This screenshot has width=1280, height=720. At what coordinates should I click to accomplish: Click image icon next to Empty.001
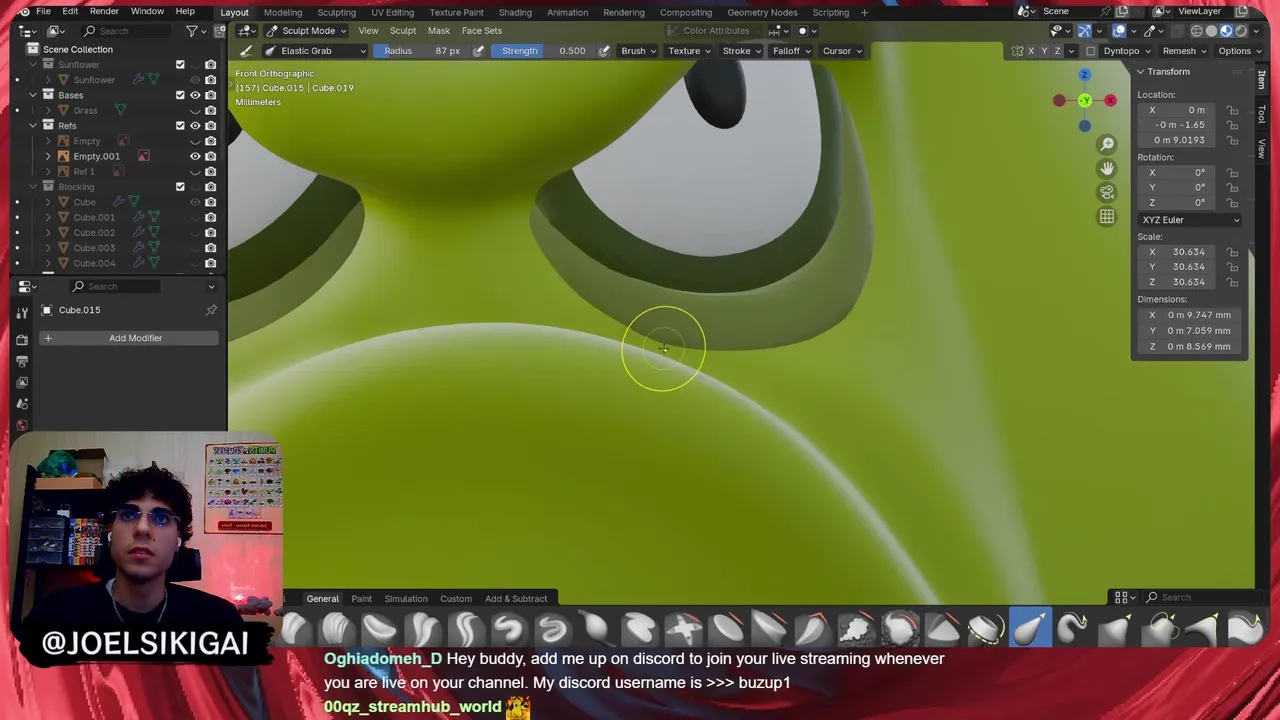tap(143, 156)
